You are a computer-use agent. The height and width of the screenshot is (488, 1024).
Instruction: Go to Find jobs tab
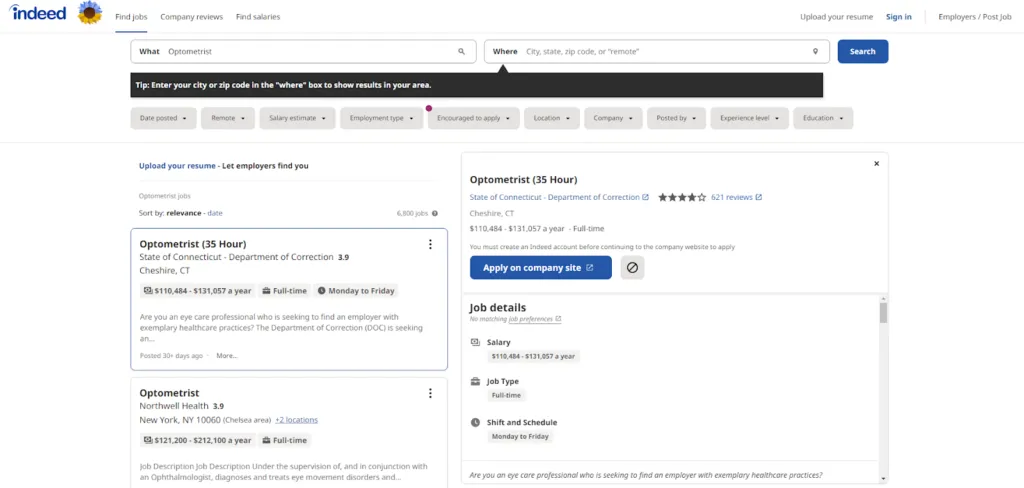[131, 17]
